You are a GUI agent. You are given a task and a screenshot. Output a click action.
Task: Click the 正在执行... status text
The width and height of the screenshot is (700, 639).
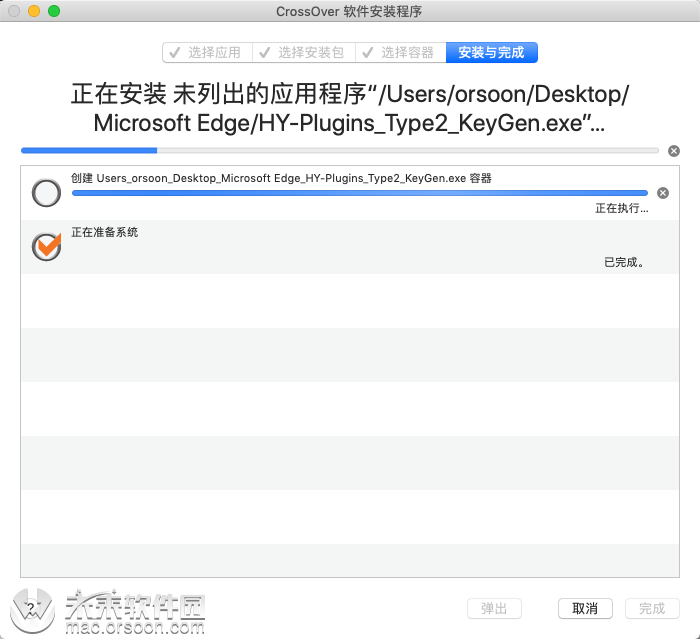click(x=621, y=208)
